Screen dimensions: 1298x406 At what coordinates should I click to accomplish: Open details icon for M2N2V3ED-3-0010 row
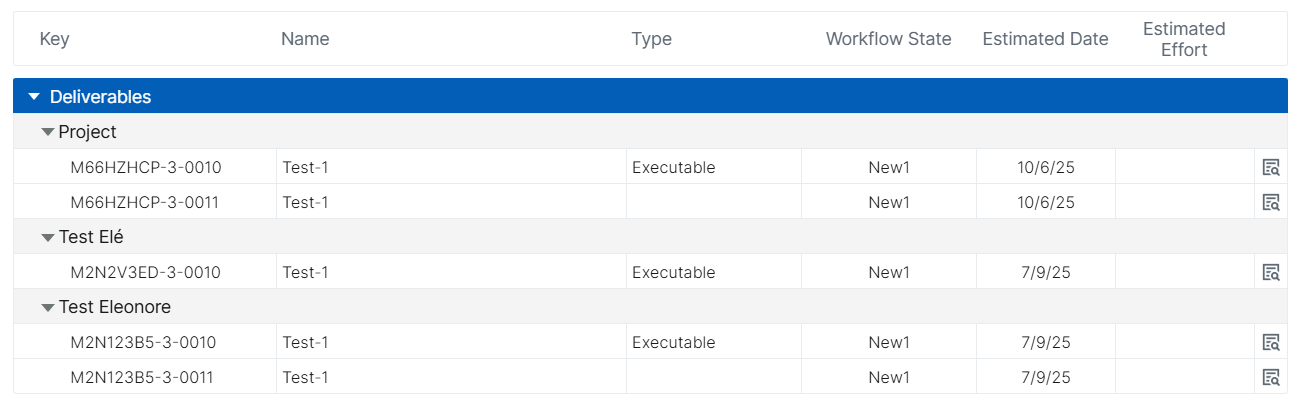(x=1271, y=272)
